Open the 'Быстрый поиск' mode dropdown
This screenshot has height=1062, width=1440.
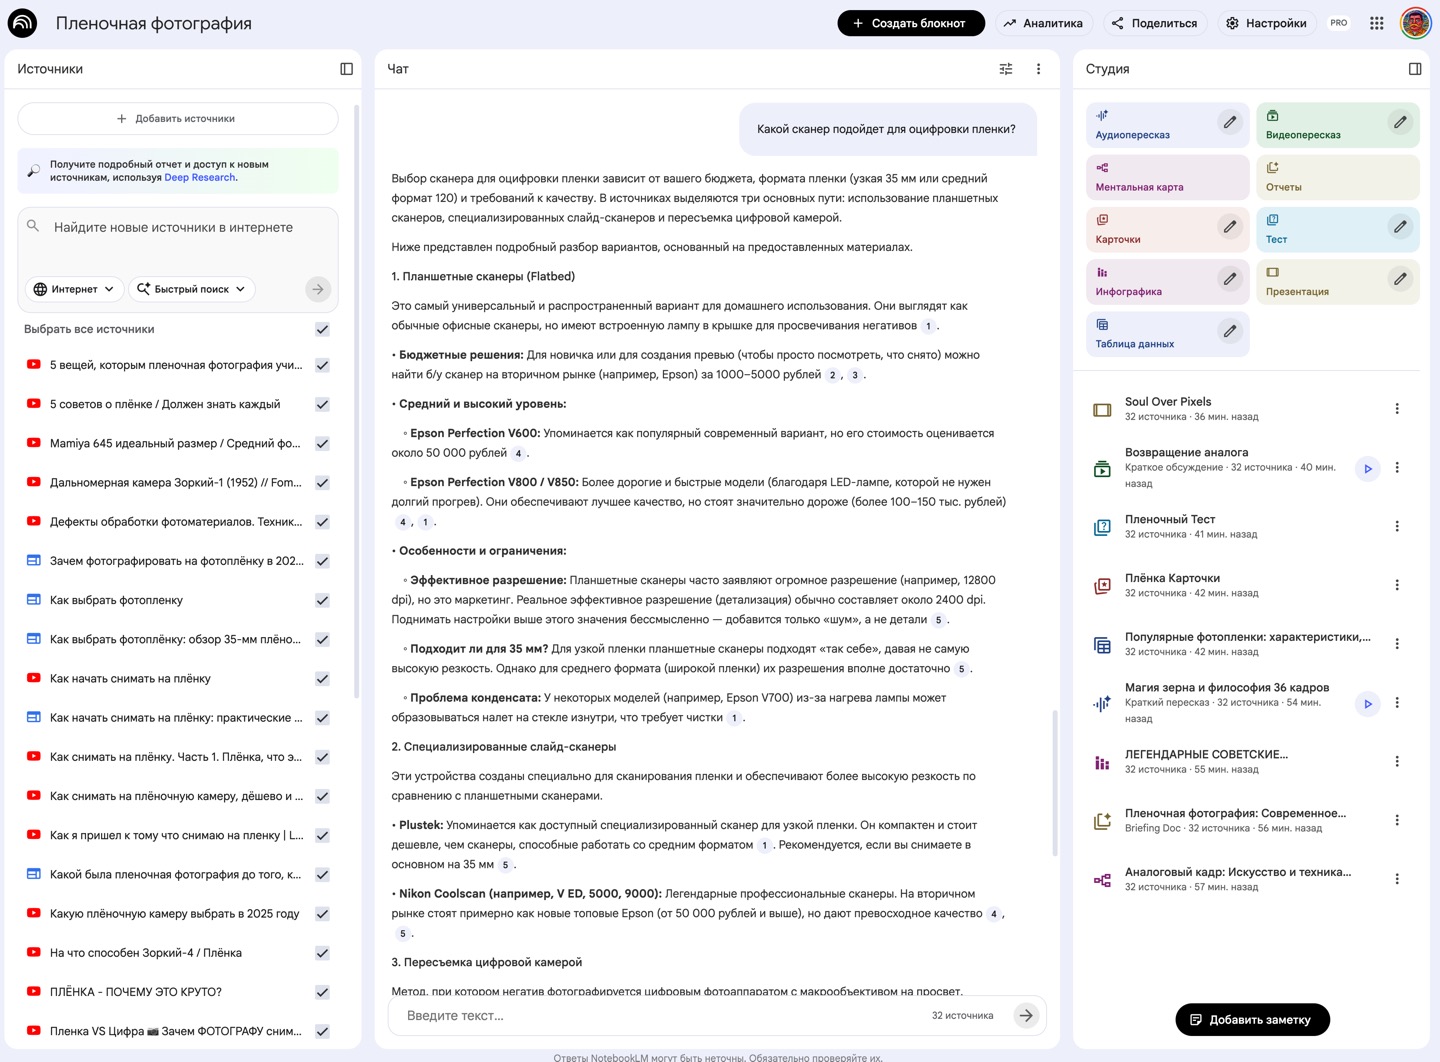tap(191, 289)
